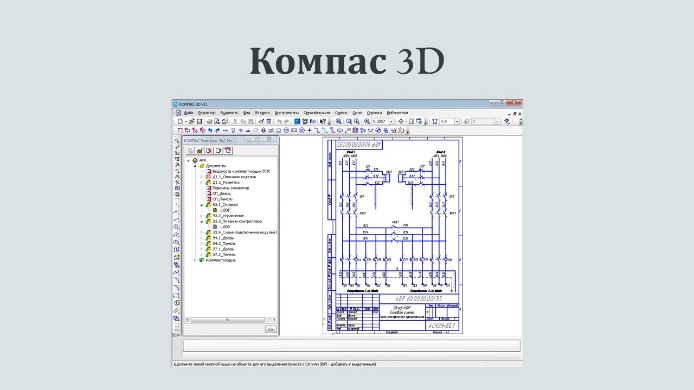This screenshot has width=694, height=390.
Task: Click the Print icon in toolbar
Action: click(x=210, y=121)
